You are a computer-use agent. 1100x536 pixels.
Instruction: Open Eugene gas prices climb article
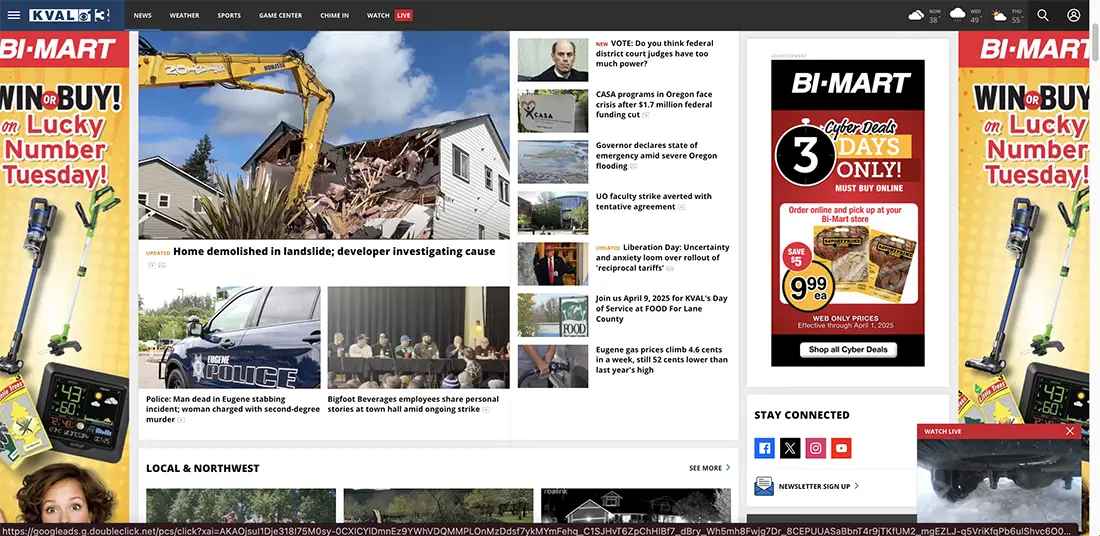click(662, 360)
